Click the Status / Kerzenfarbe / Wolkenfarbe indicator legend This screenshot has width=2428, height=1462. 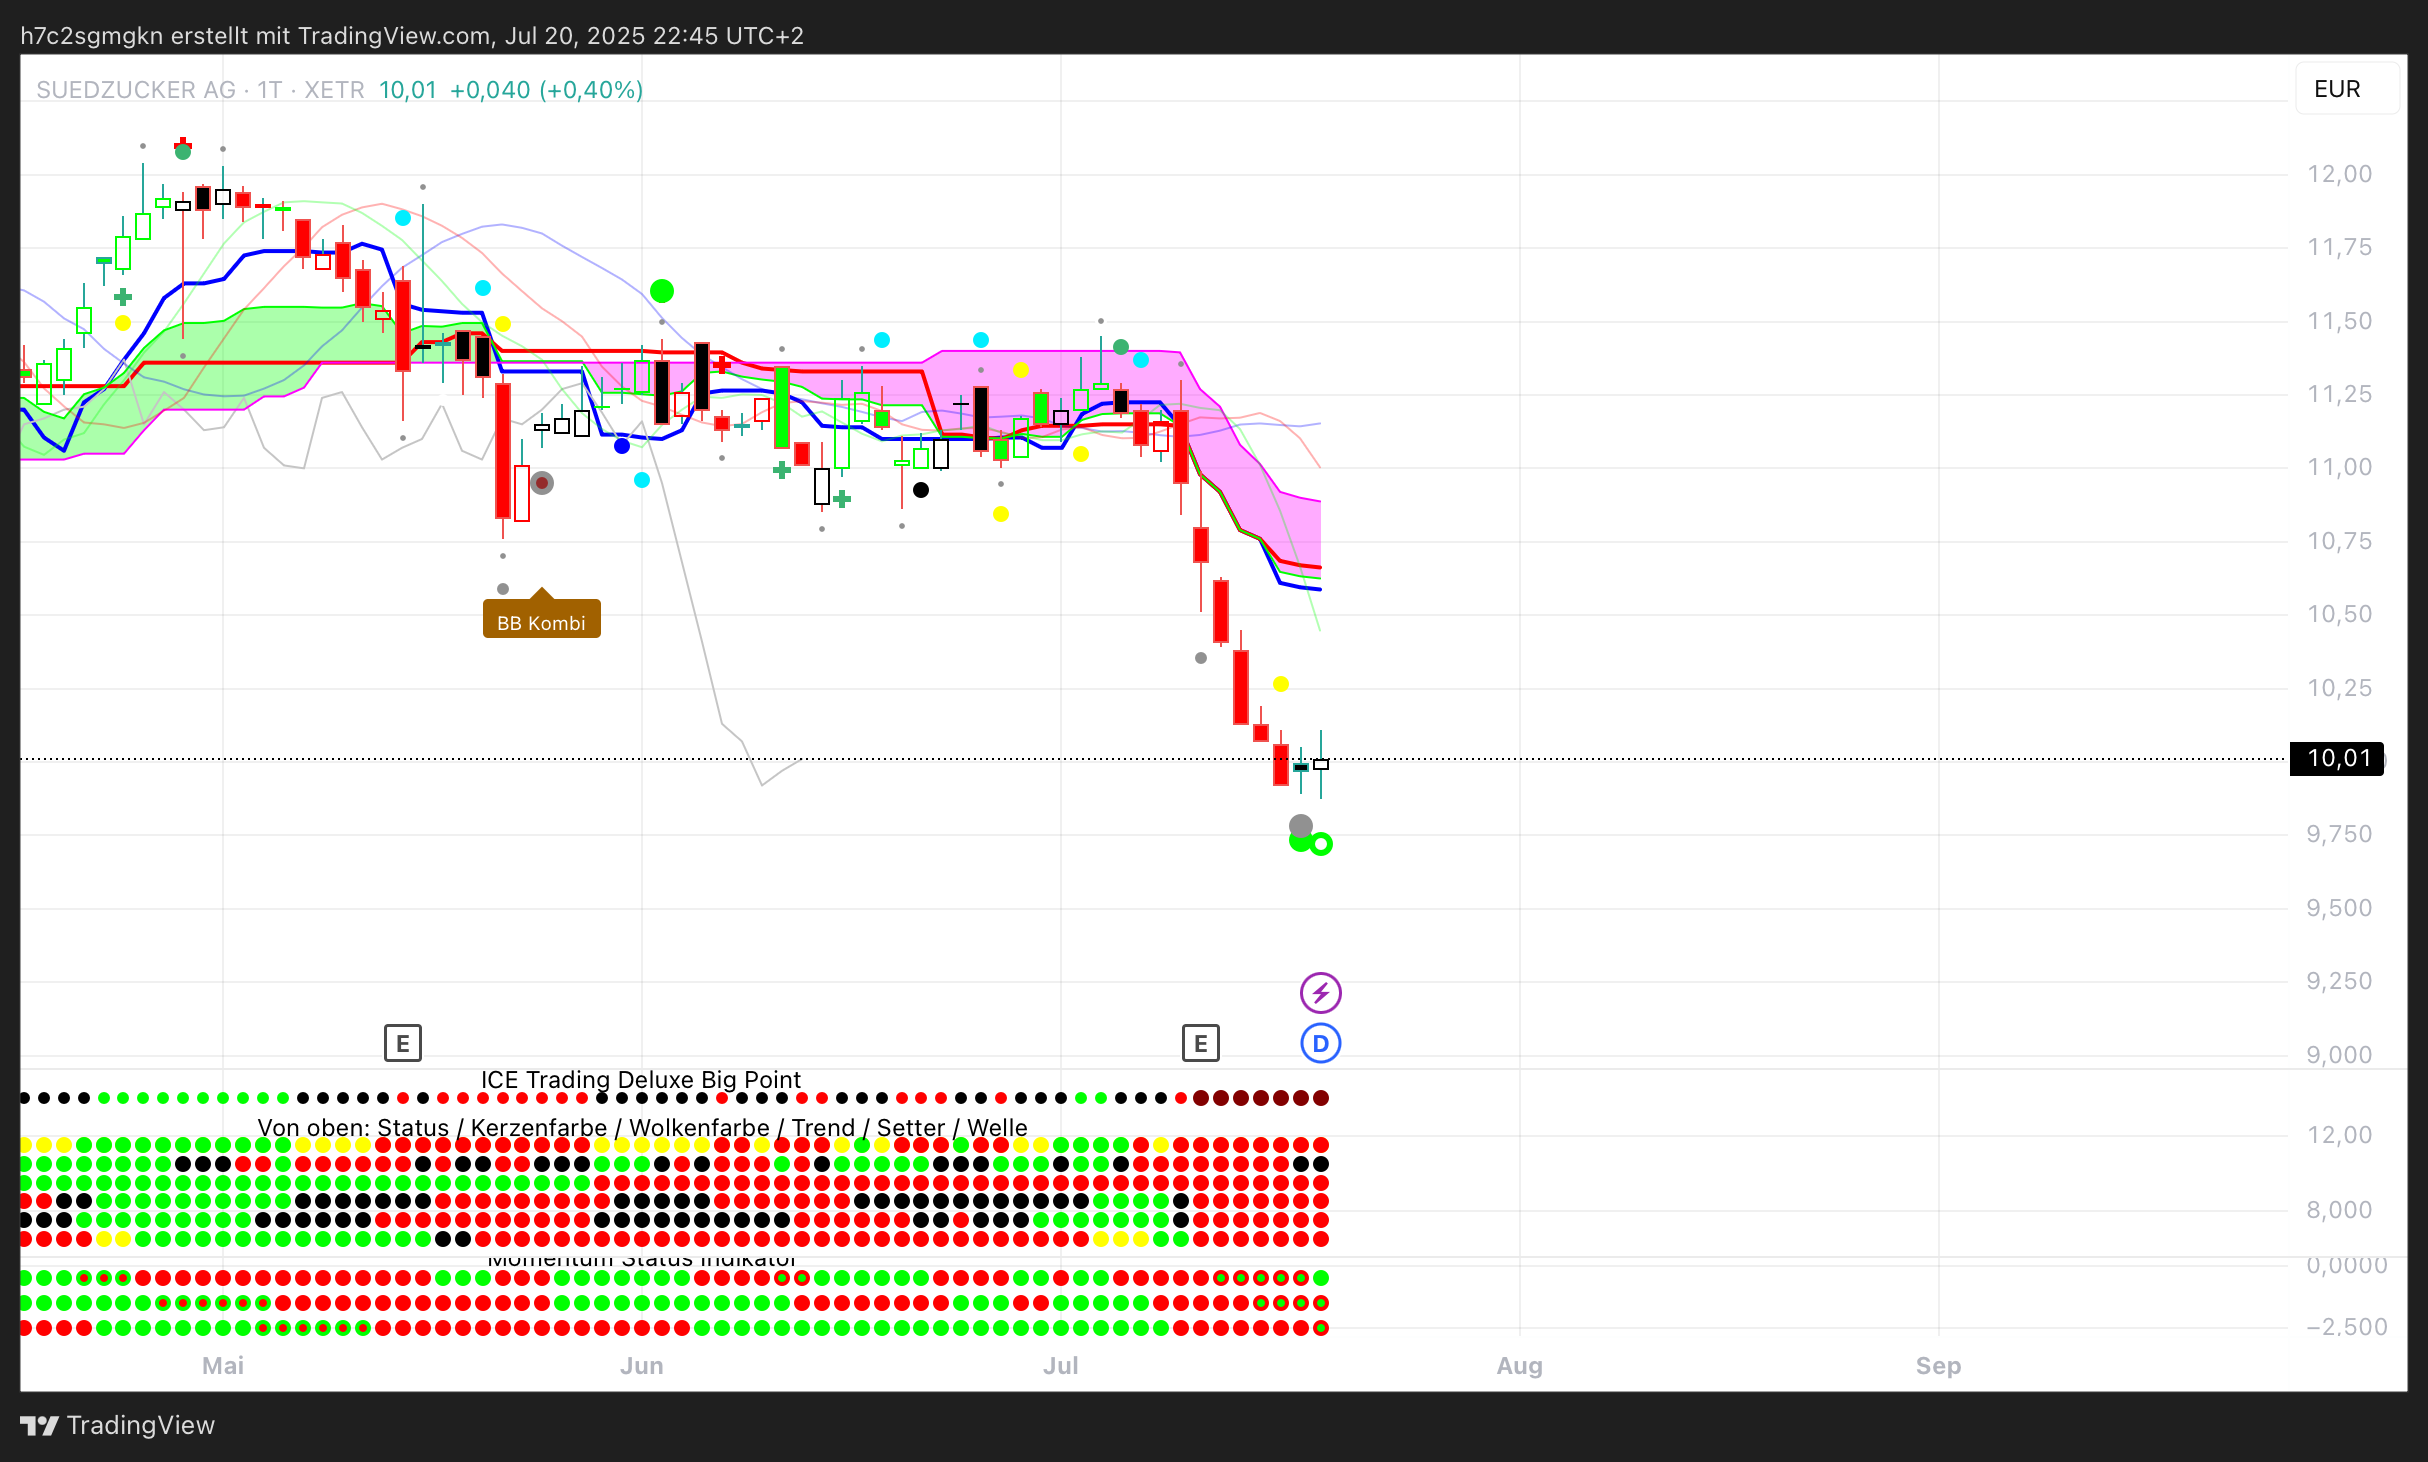642,1128
